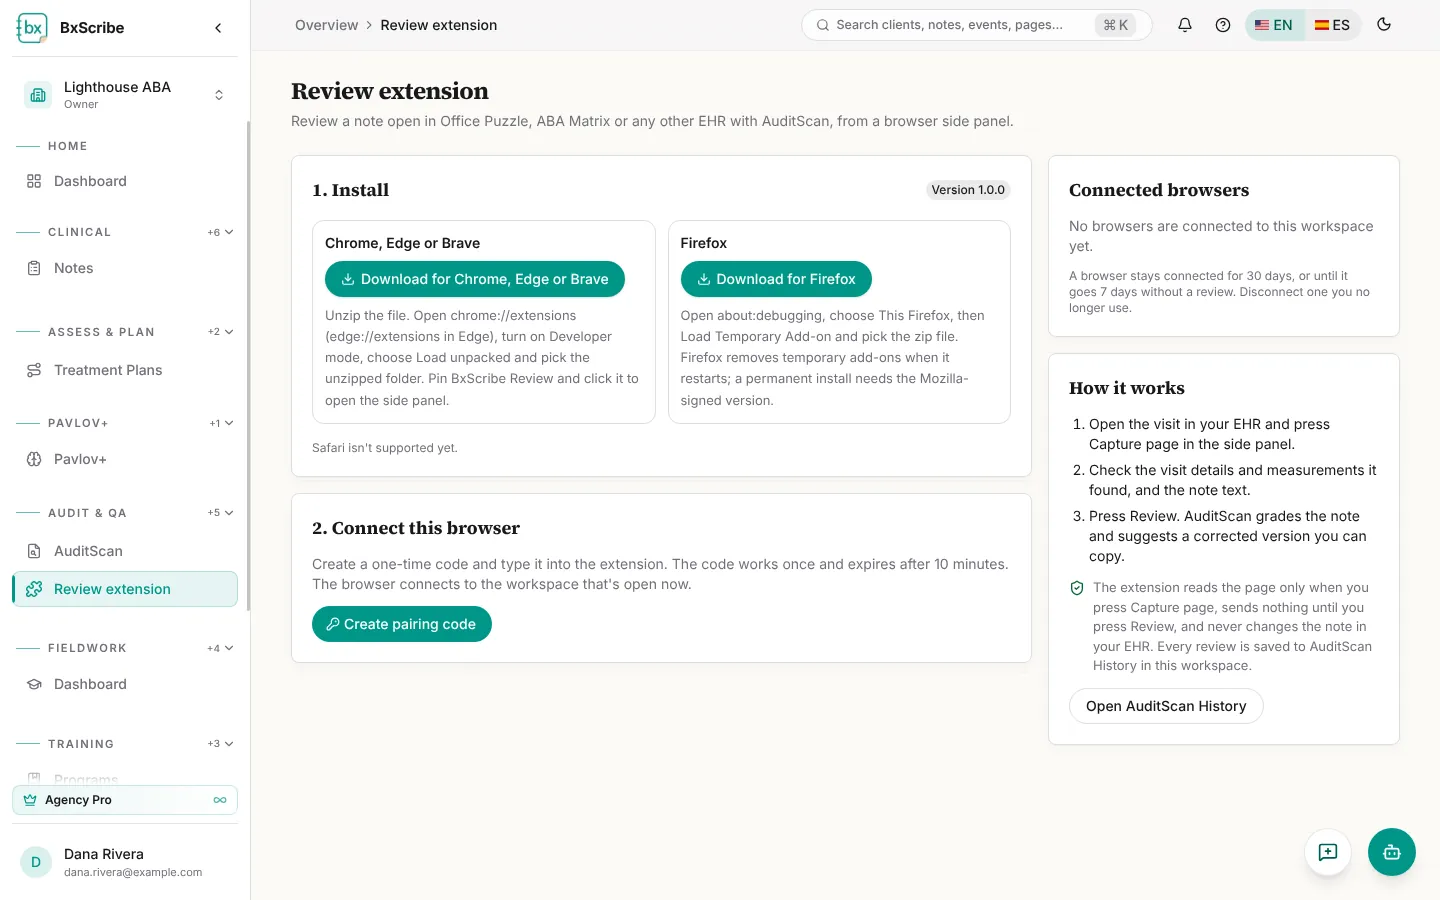Click the AuditScan document icon

pyautogui.click(x=34, y=551)
